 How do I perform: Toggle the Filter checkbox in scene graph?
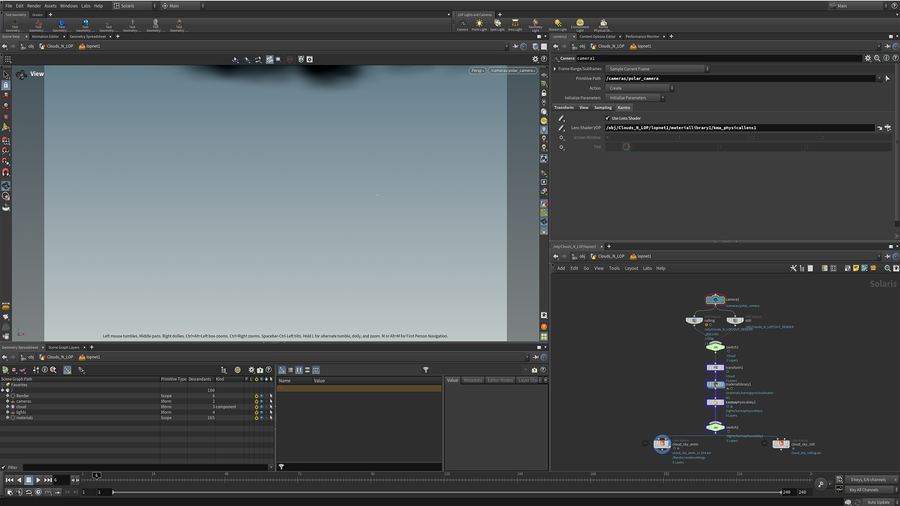[x=3, y=467]
